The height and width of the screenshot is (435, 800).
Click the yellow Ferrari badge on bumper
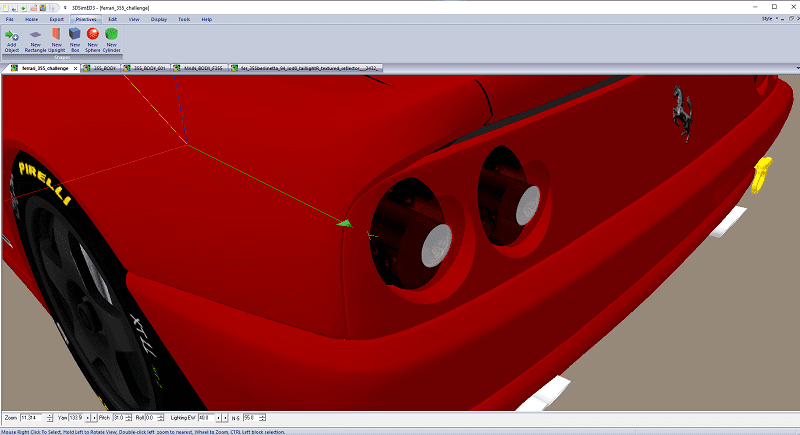[762, 175]
